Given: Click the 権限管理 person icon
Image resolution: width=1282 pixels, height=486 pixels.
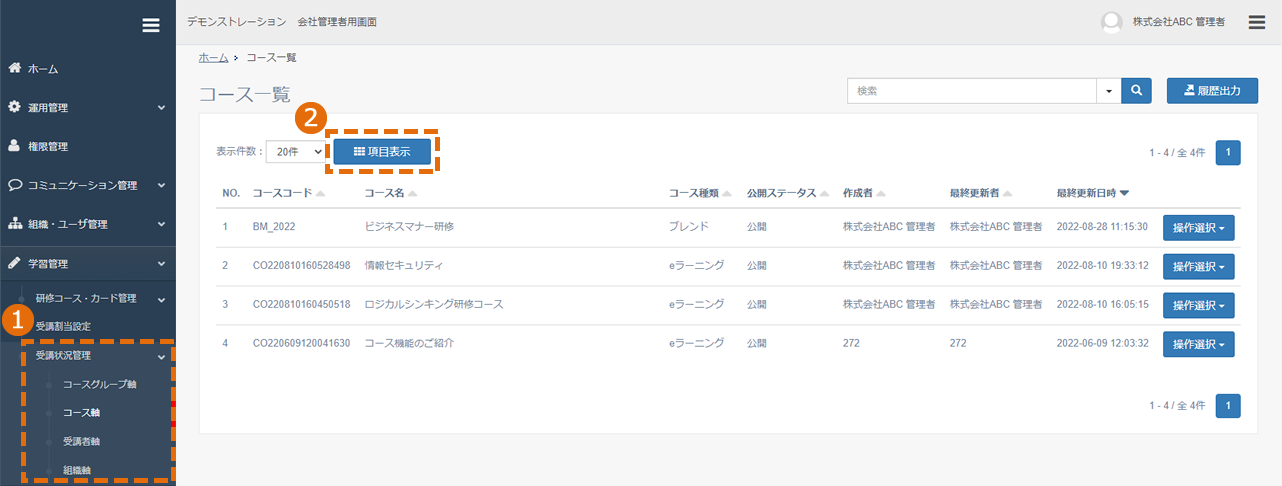Looking at the screenshot, I should click(15, 145).
